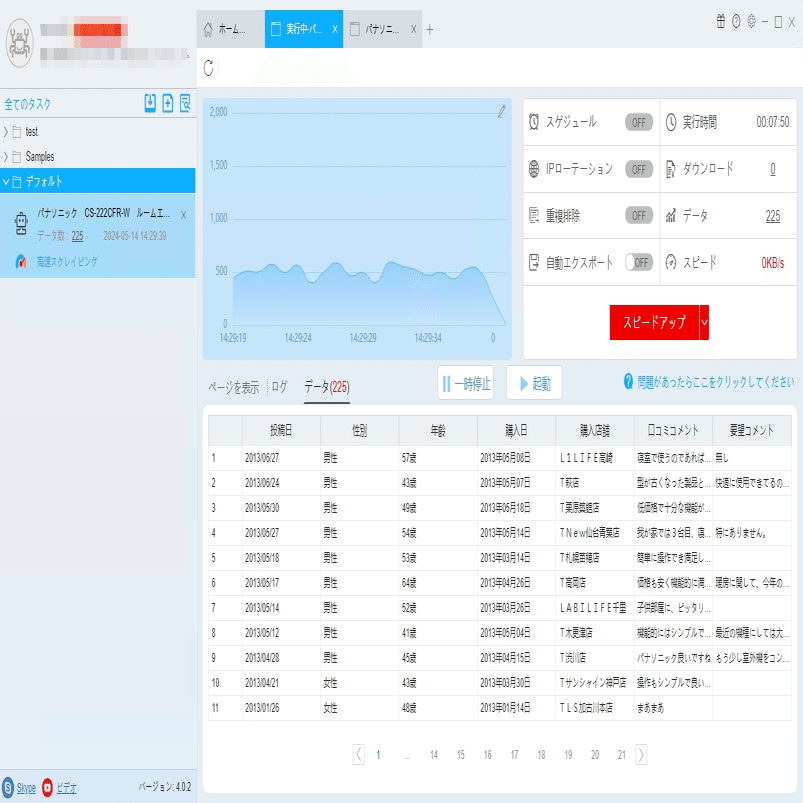This screenshot has height=803, width=803.
Task: Toggle the 自動エクスポート OFF switch
Action: pos(639,263)
